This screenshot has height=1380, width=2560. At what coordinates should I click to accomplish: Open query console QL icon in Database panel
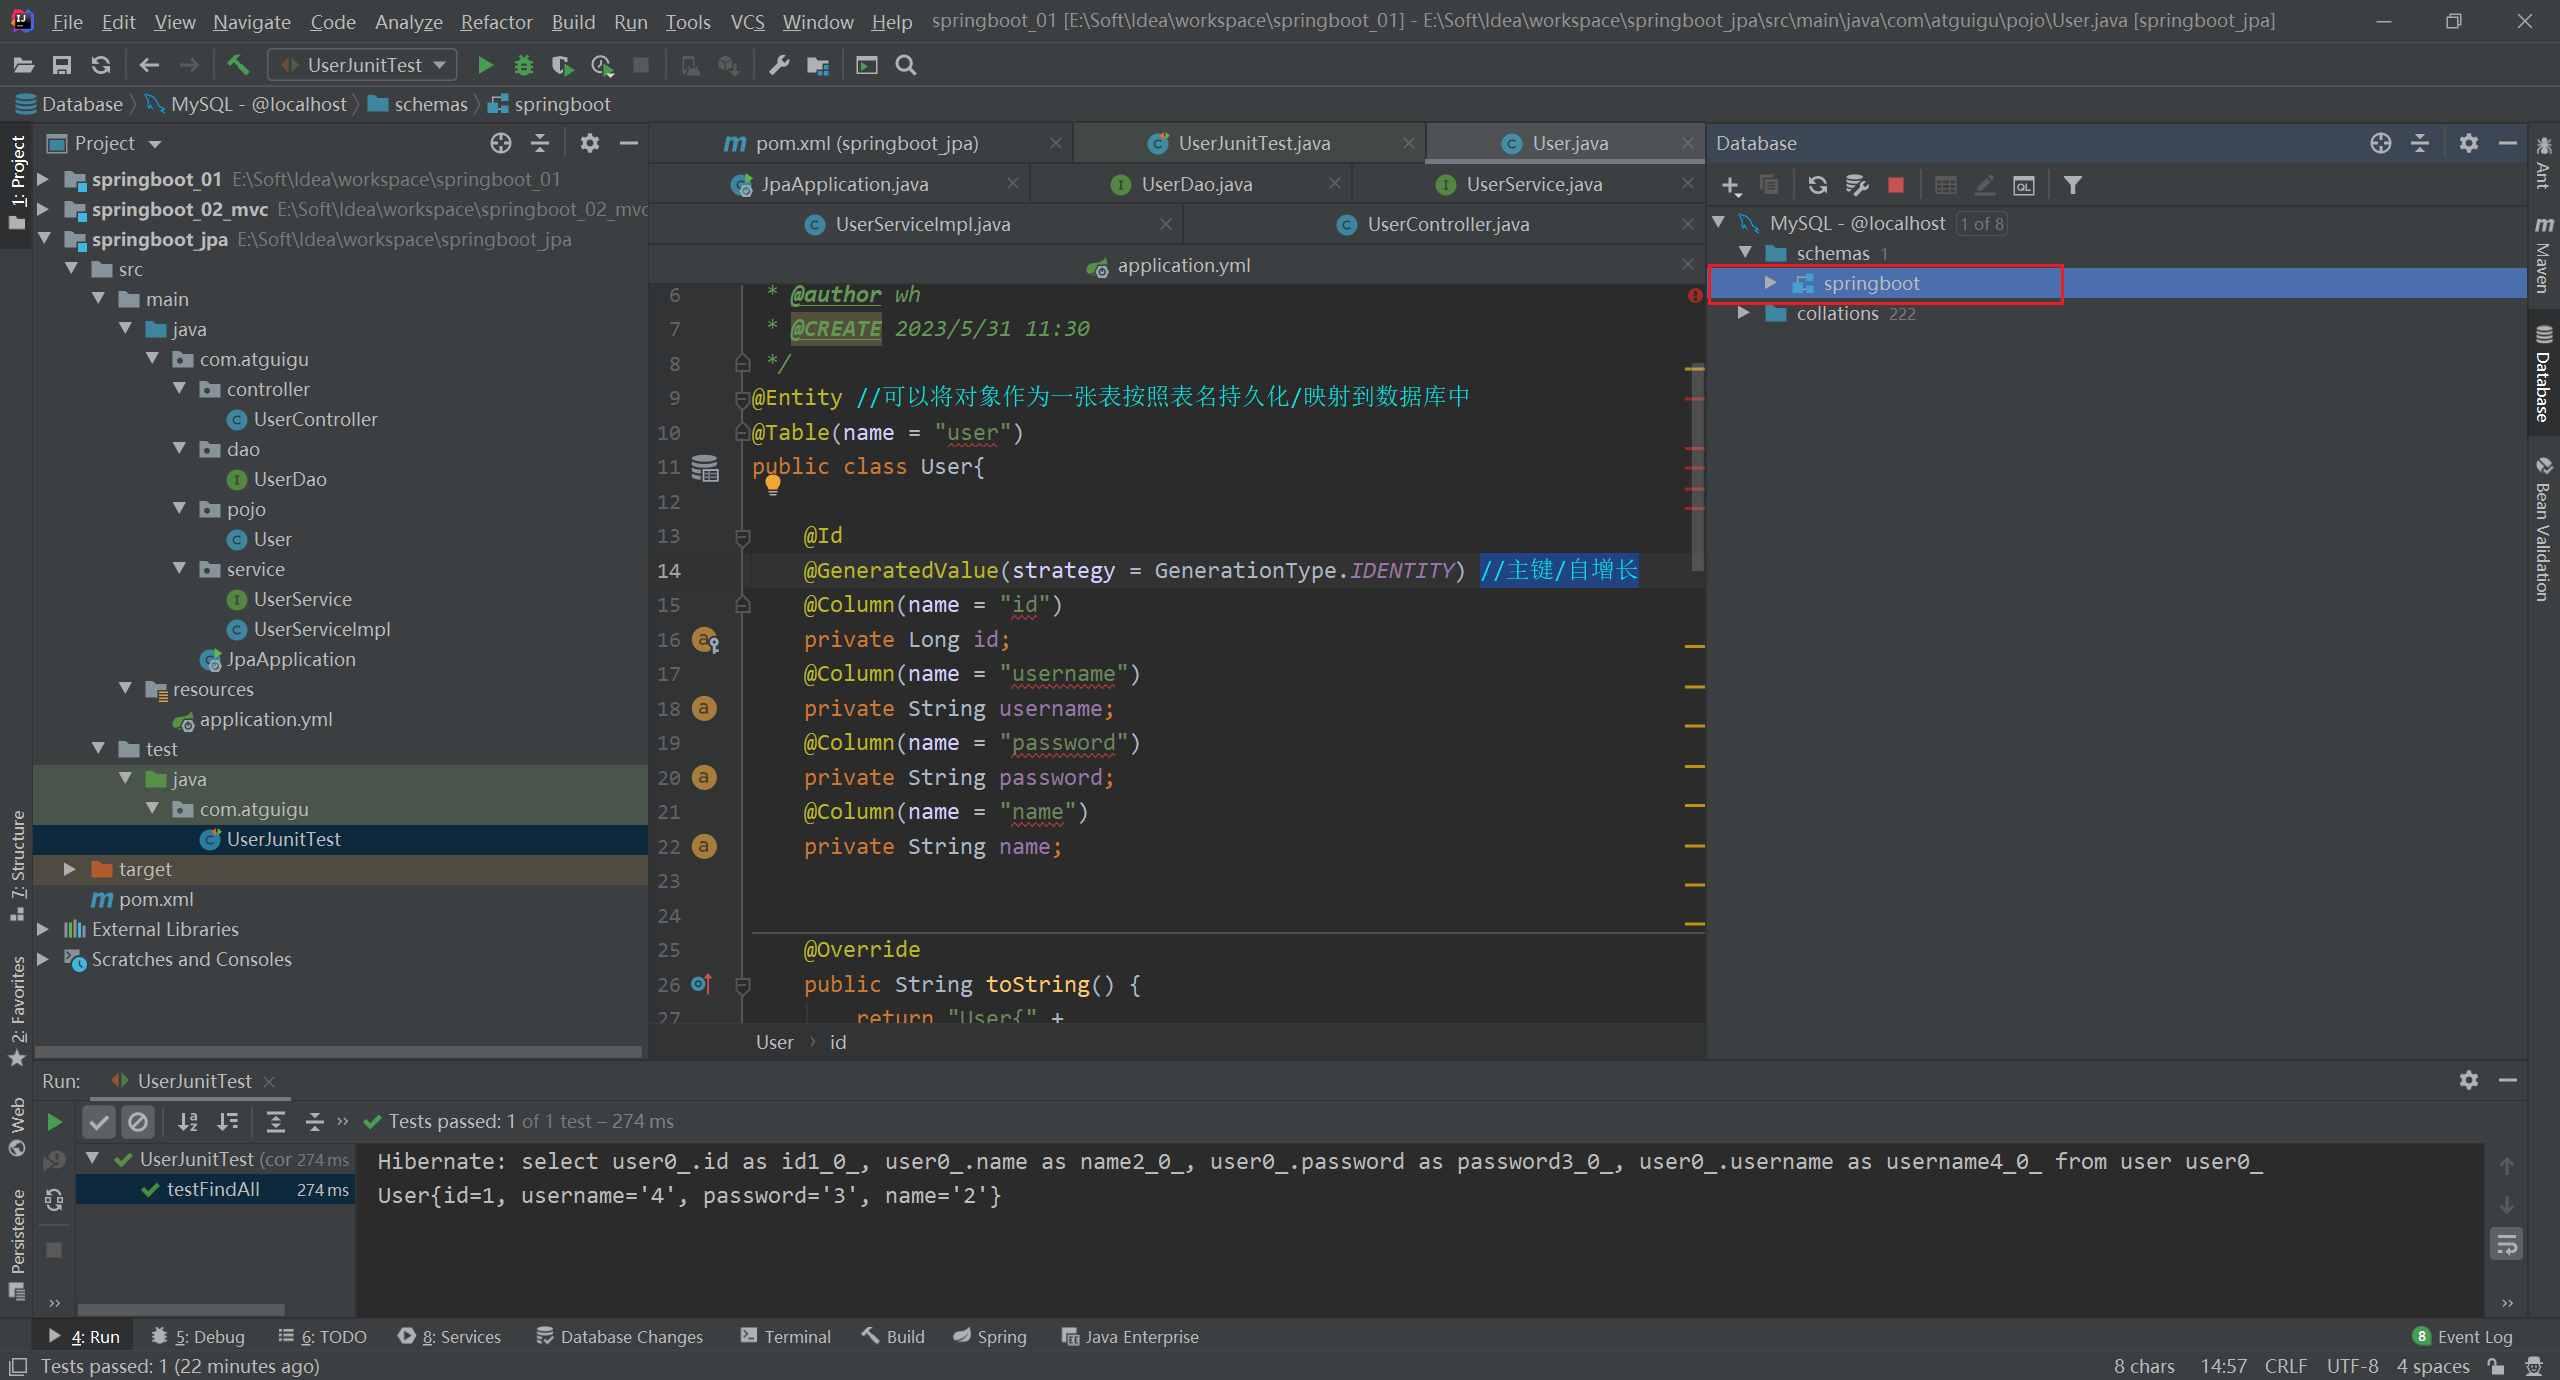point(2024,185)
